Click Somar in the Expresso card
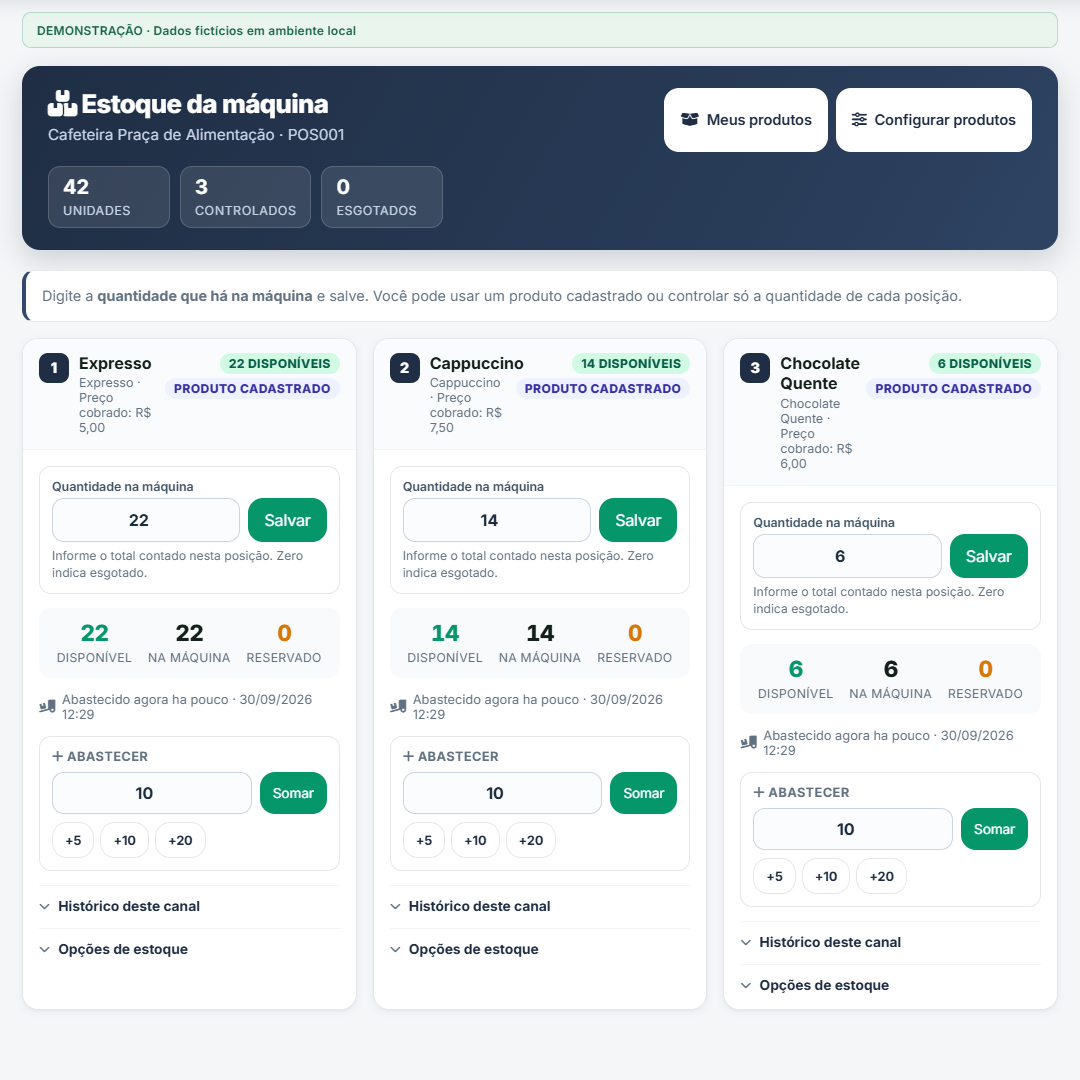Viewport: 1080px width, 1080px height. tap(293, 793)
